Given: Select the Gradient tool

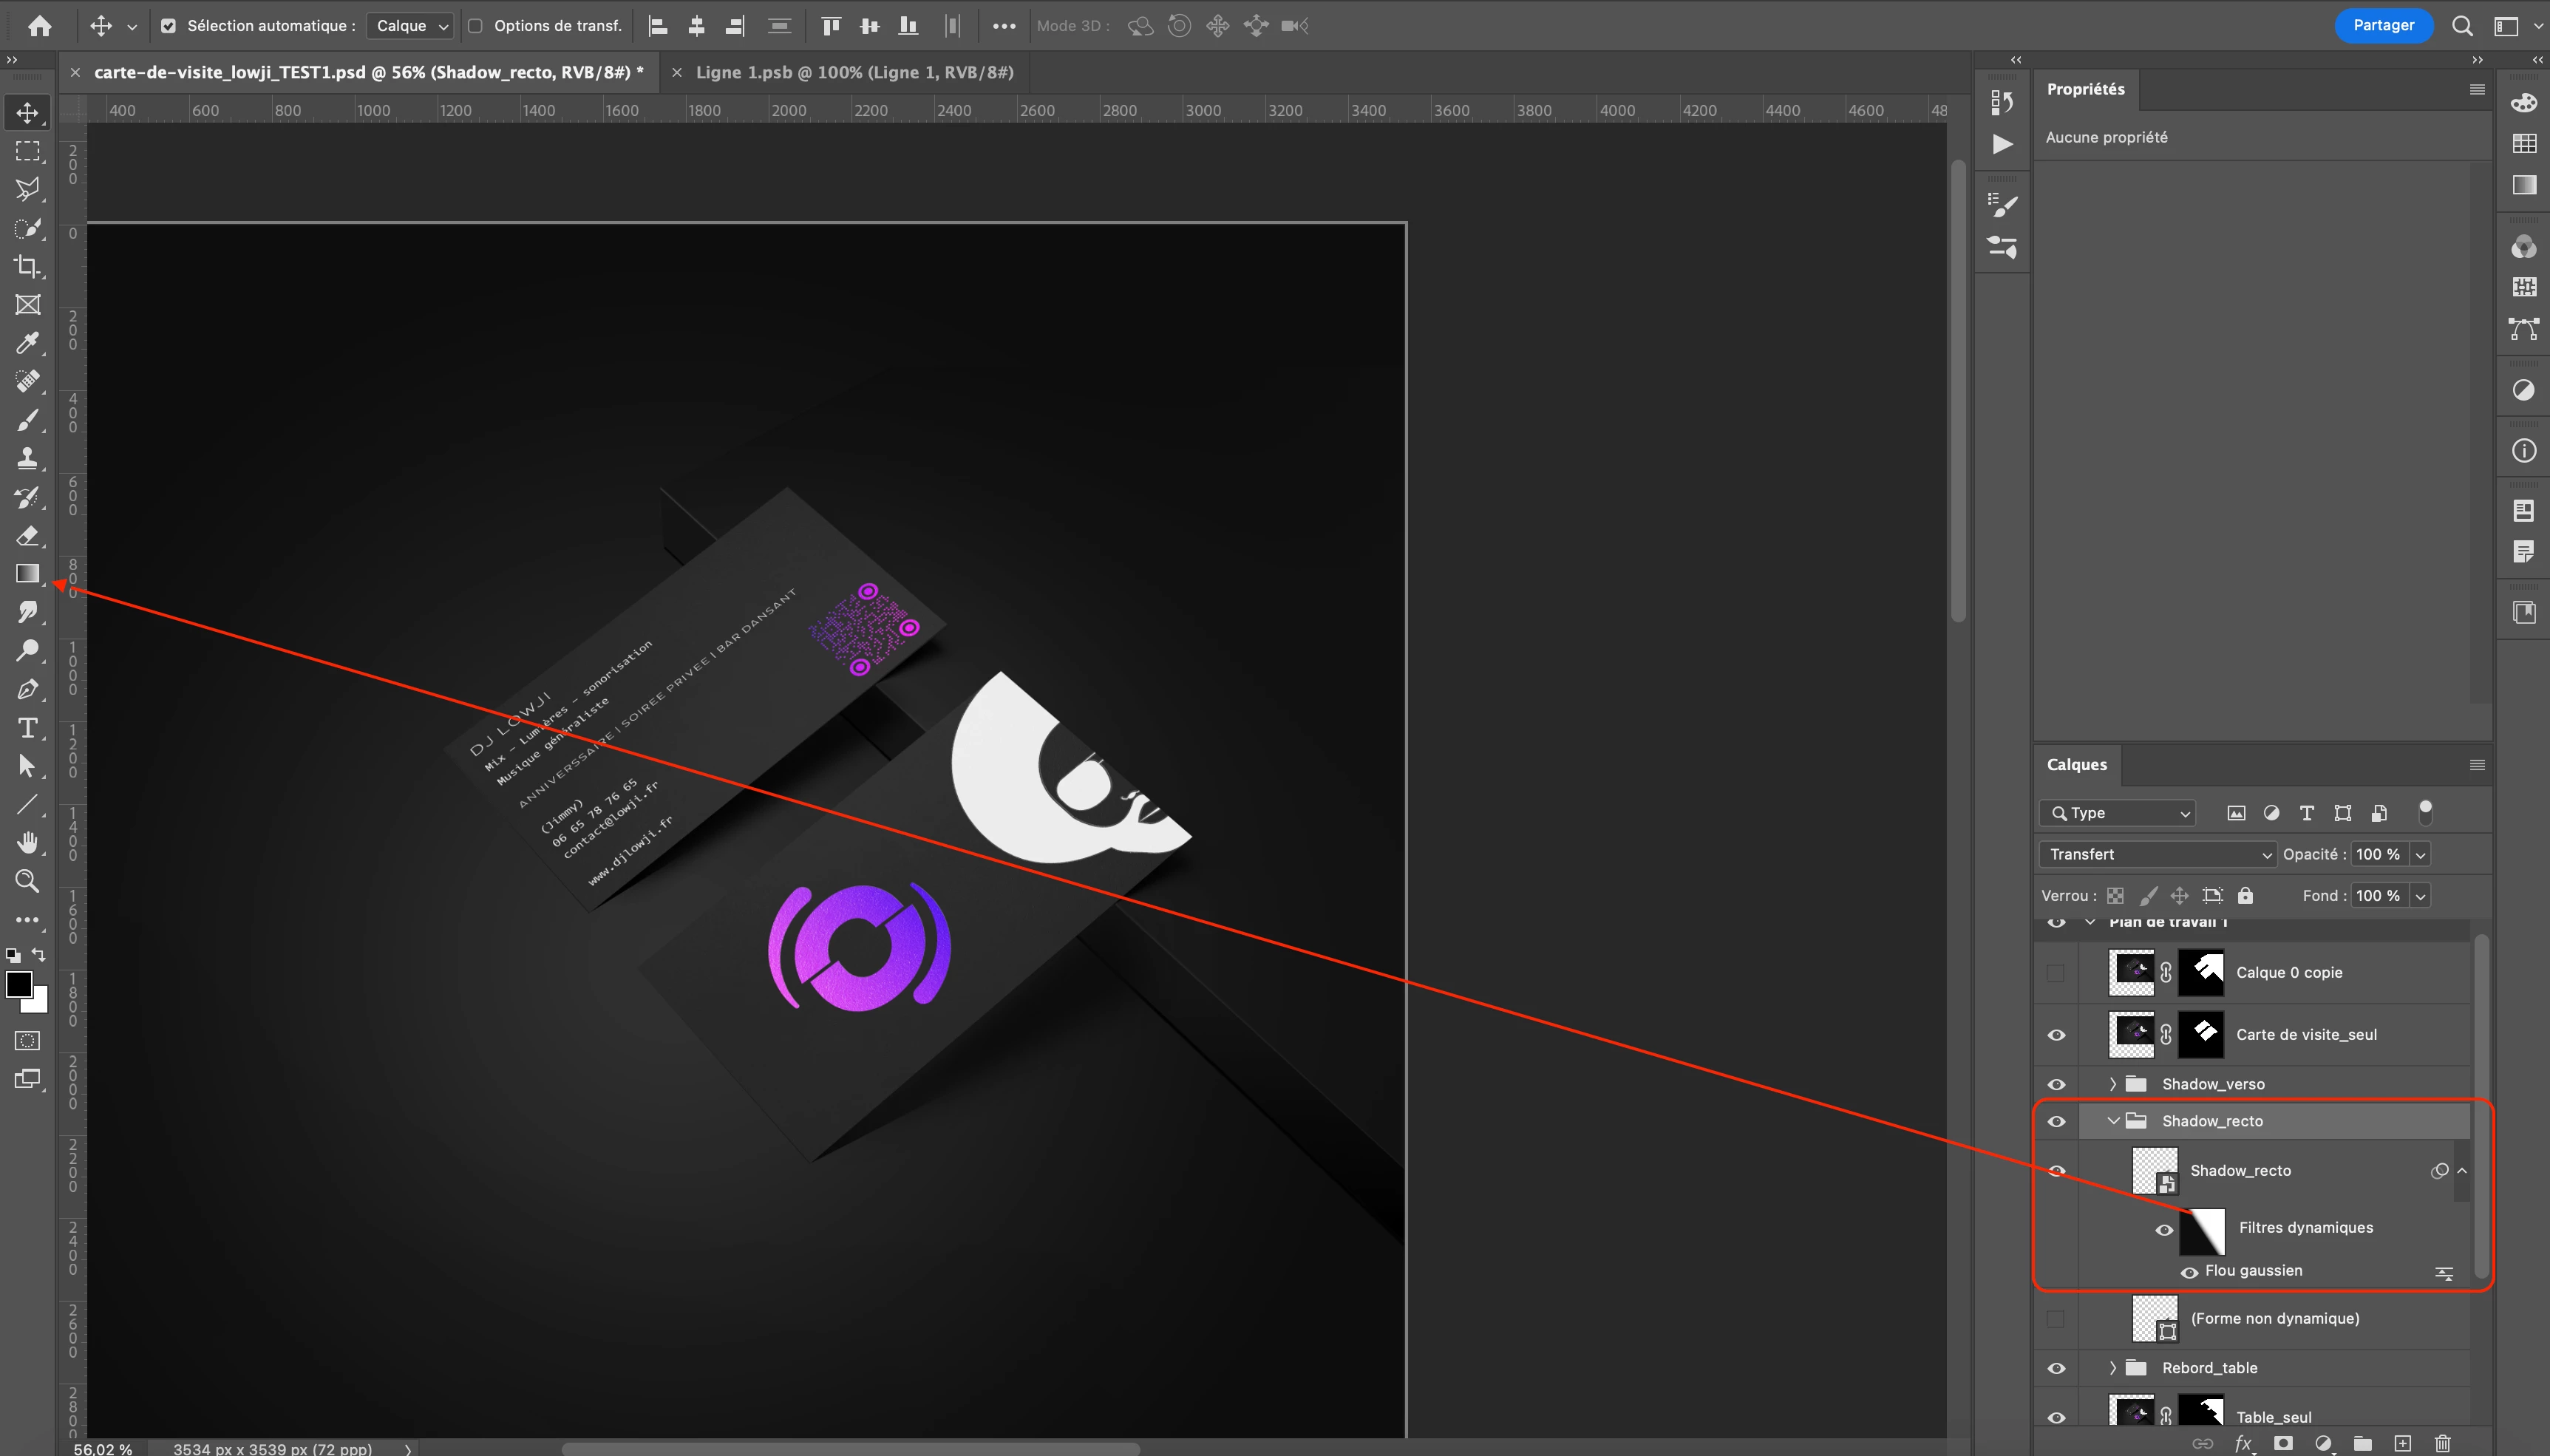Looking at the screenshot, I should [27, 574].
